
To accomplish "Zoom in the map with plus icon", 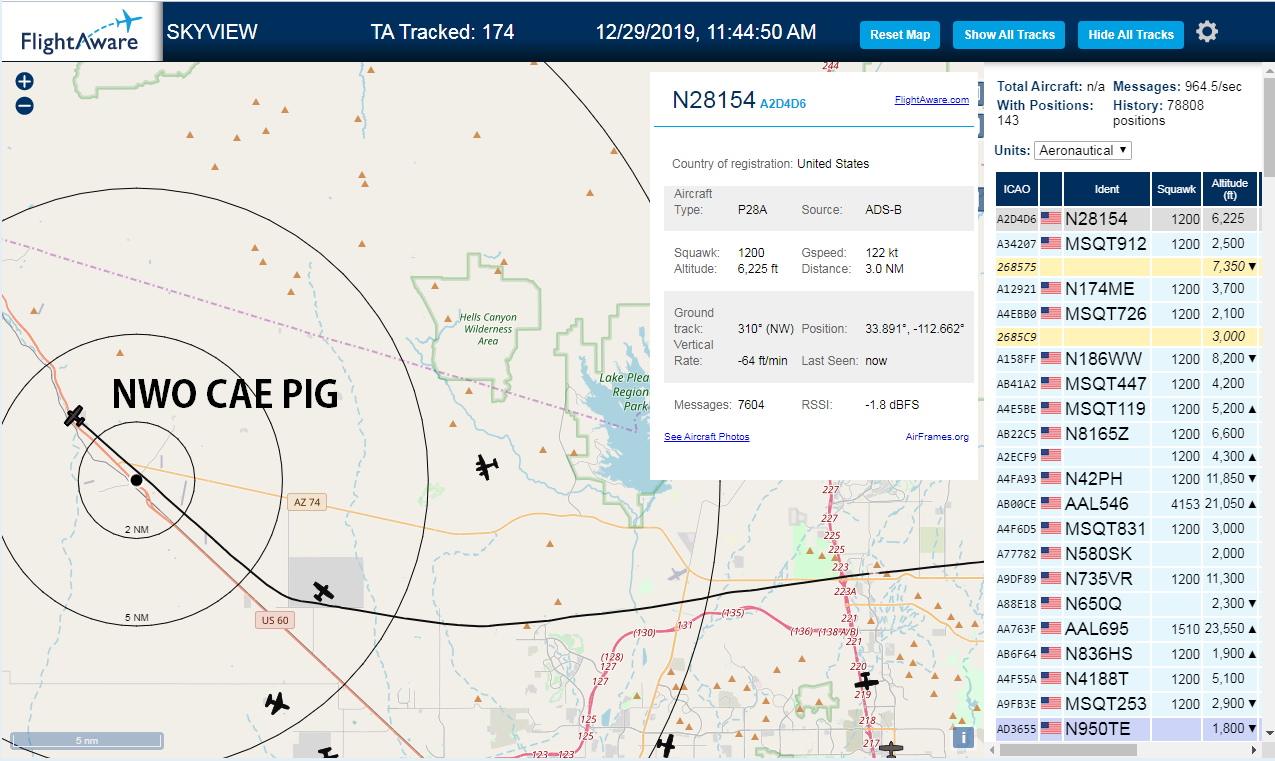I will click(25, 81).
